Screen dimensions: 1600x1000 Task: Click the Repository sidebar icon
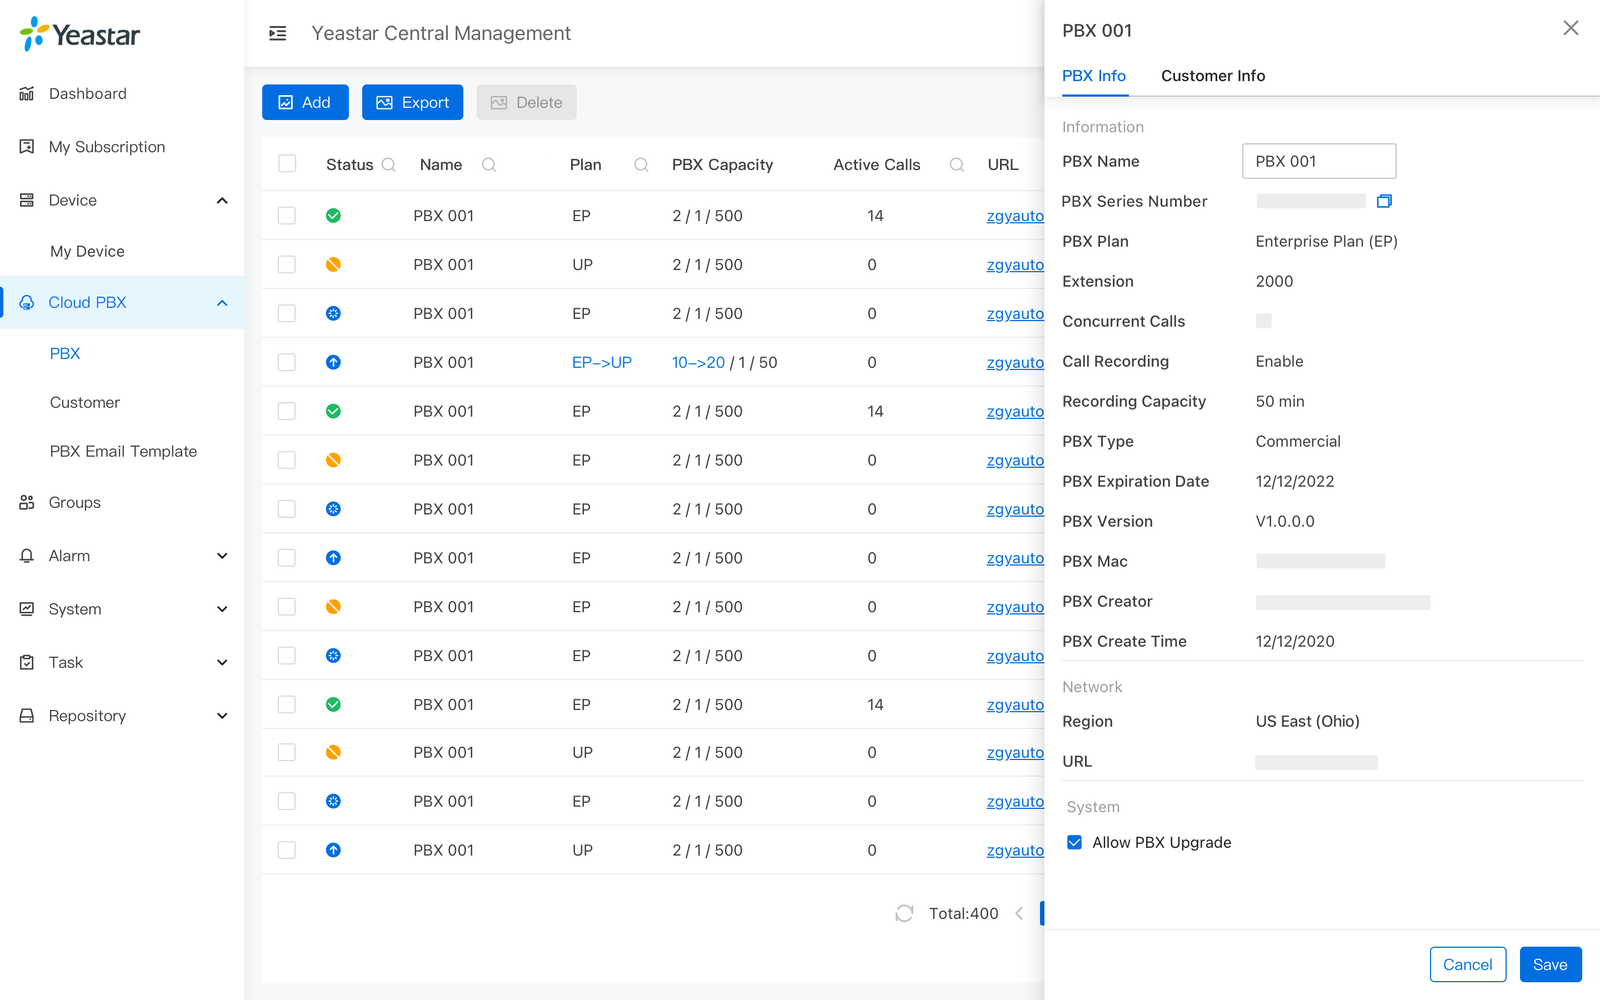pyautogui.click(x=27, y=716)
